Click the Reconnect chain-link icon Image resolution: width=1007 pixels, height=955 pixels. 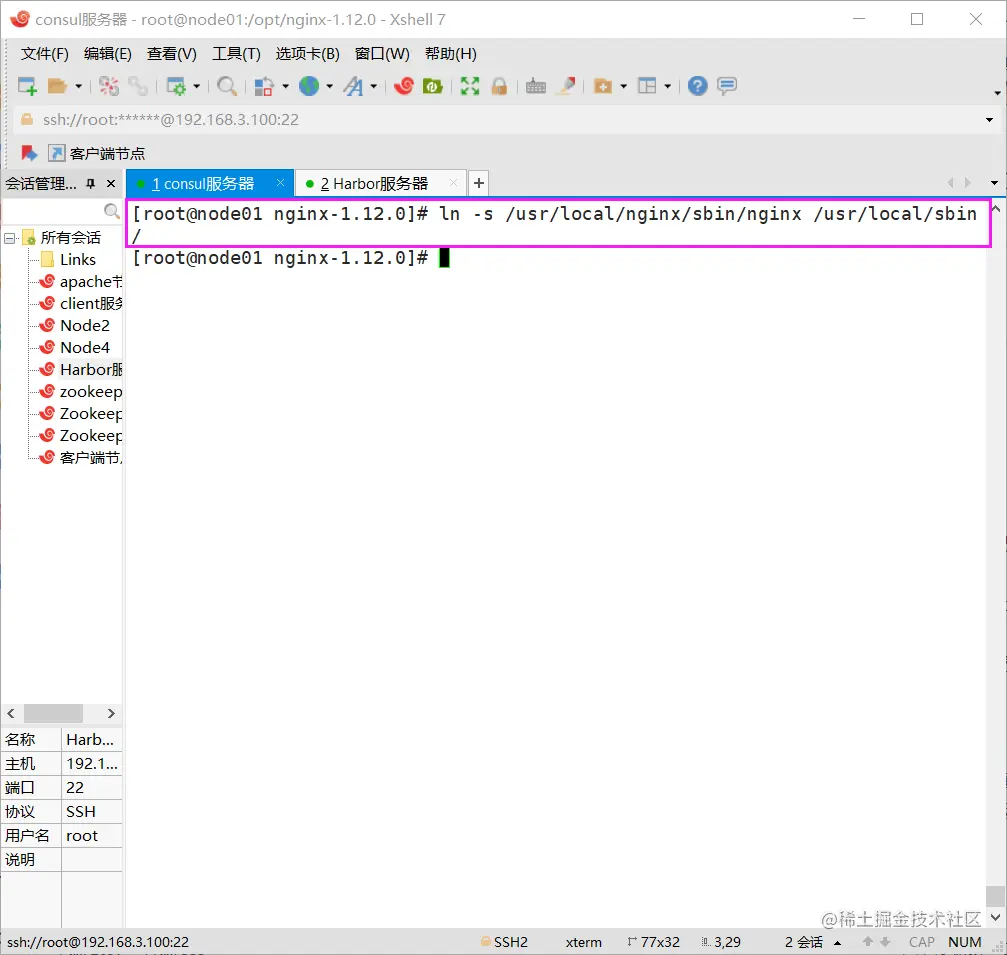click(x=137, y=85)
